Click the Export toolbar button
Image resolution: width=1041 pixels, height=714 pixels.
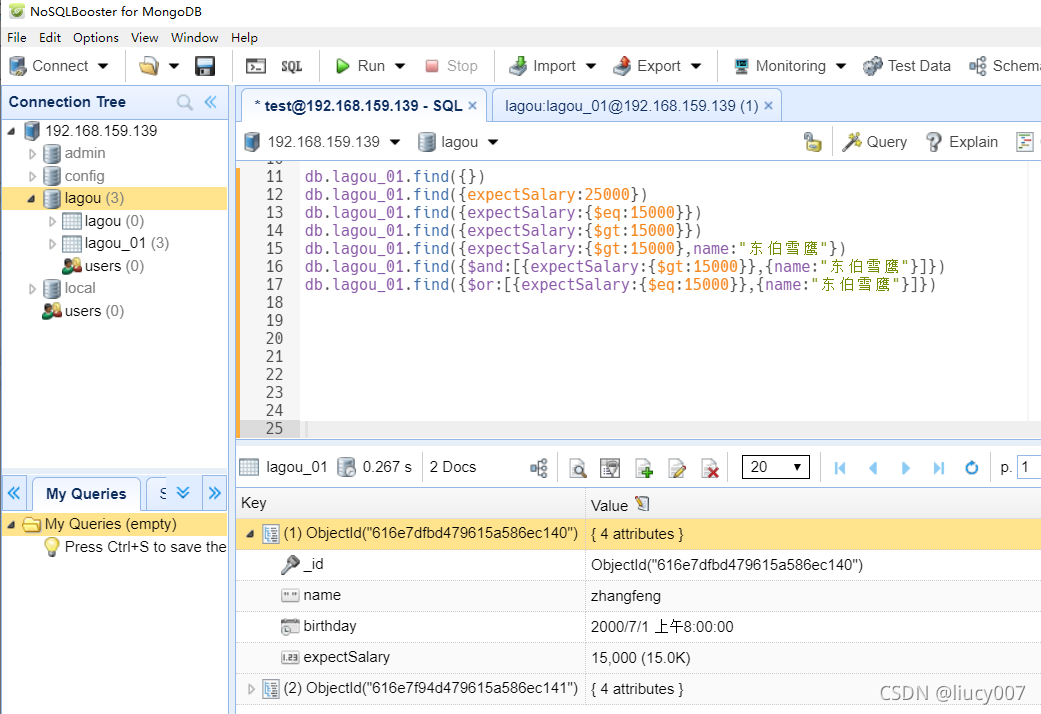pos(647,66)
